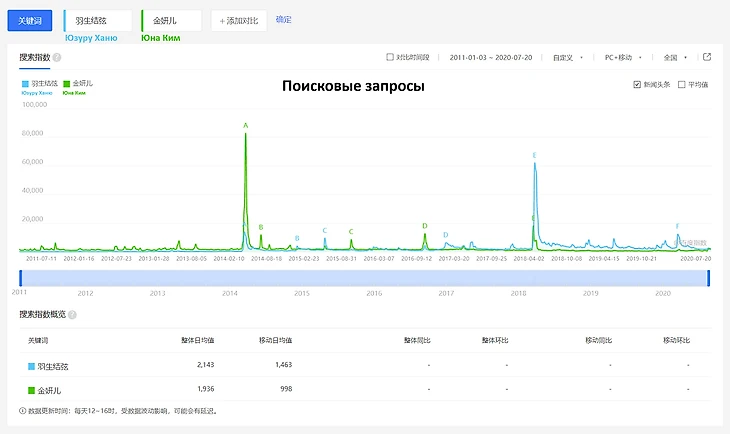This screenshot has width=730, height=434.
Task: Click the blue 关键词 button
Action: [29, 20]
